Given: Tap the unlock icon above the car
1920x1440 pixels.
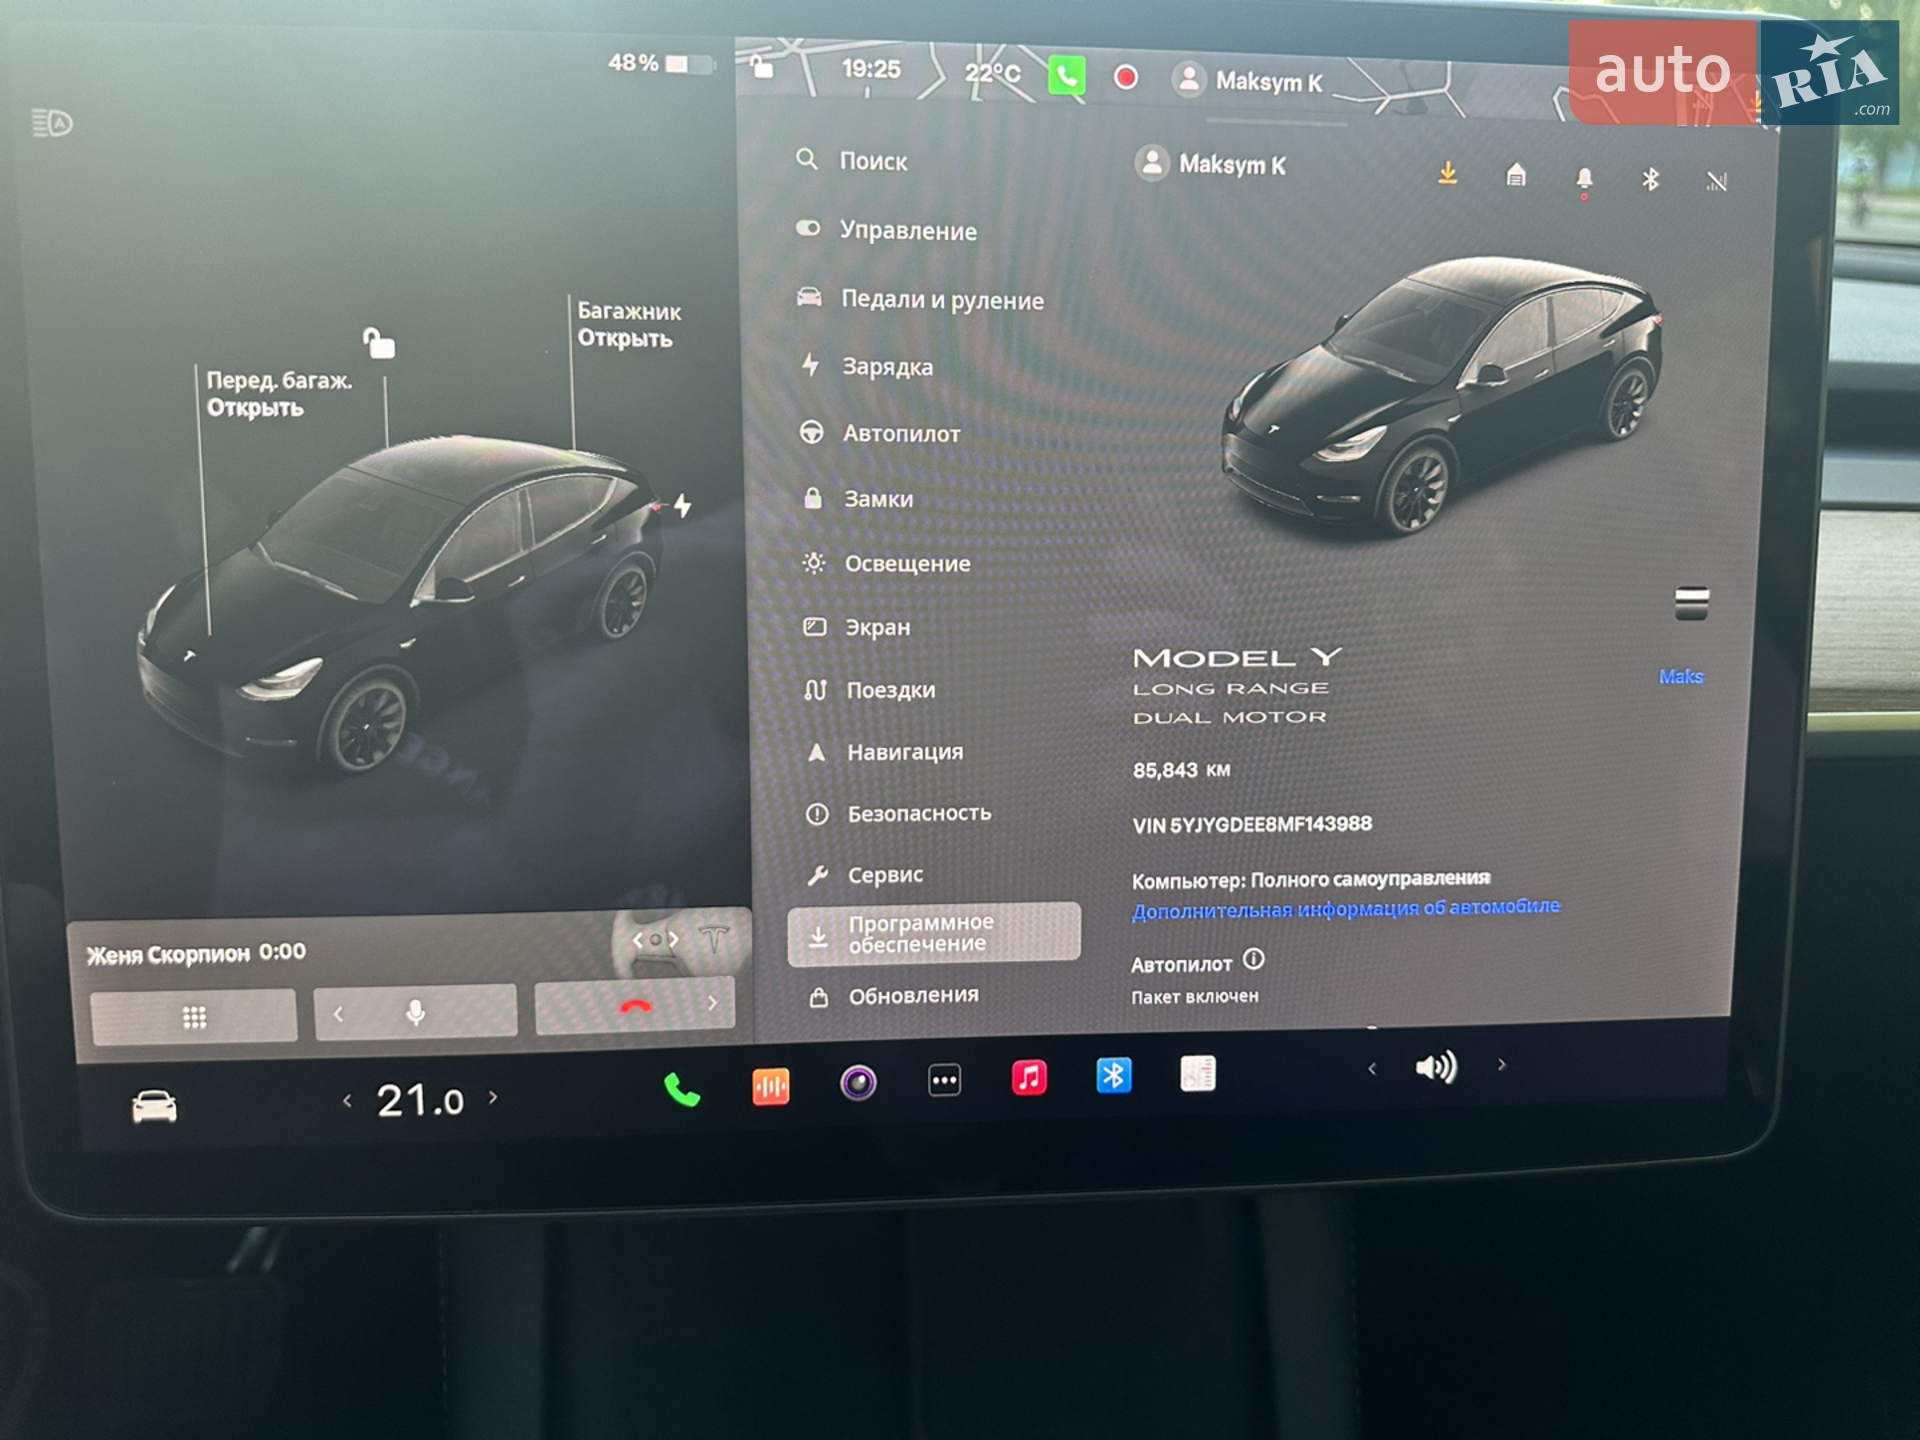Looking at the screenshot, I should 379,342.
